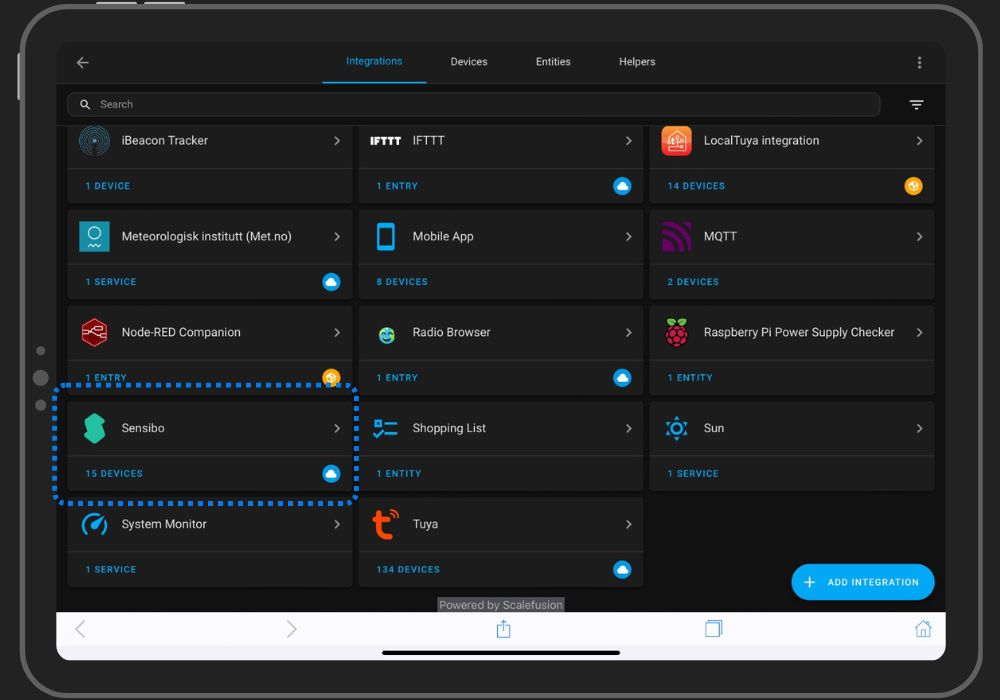
Task: Open the IFTTT integration via its logo
Action: click(384, 141)
